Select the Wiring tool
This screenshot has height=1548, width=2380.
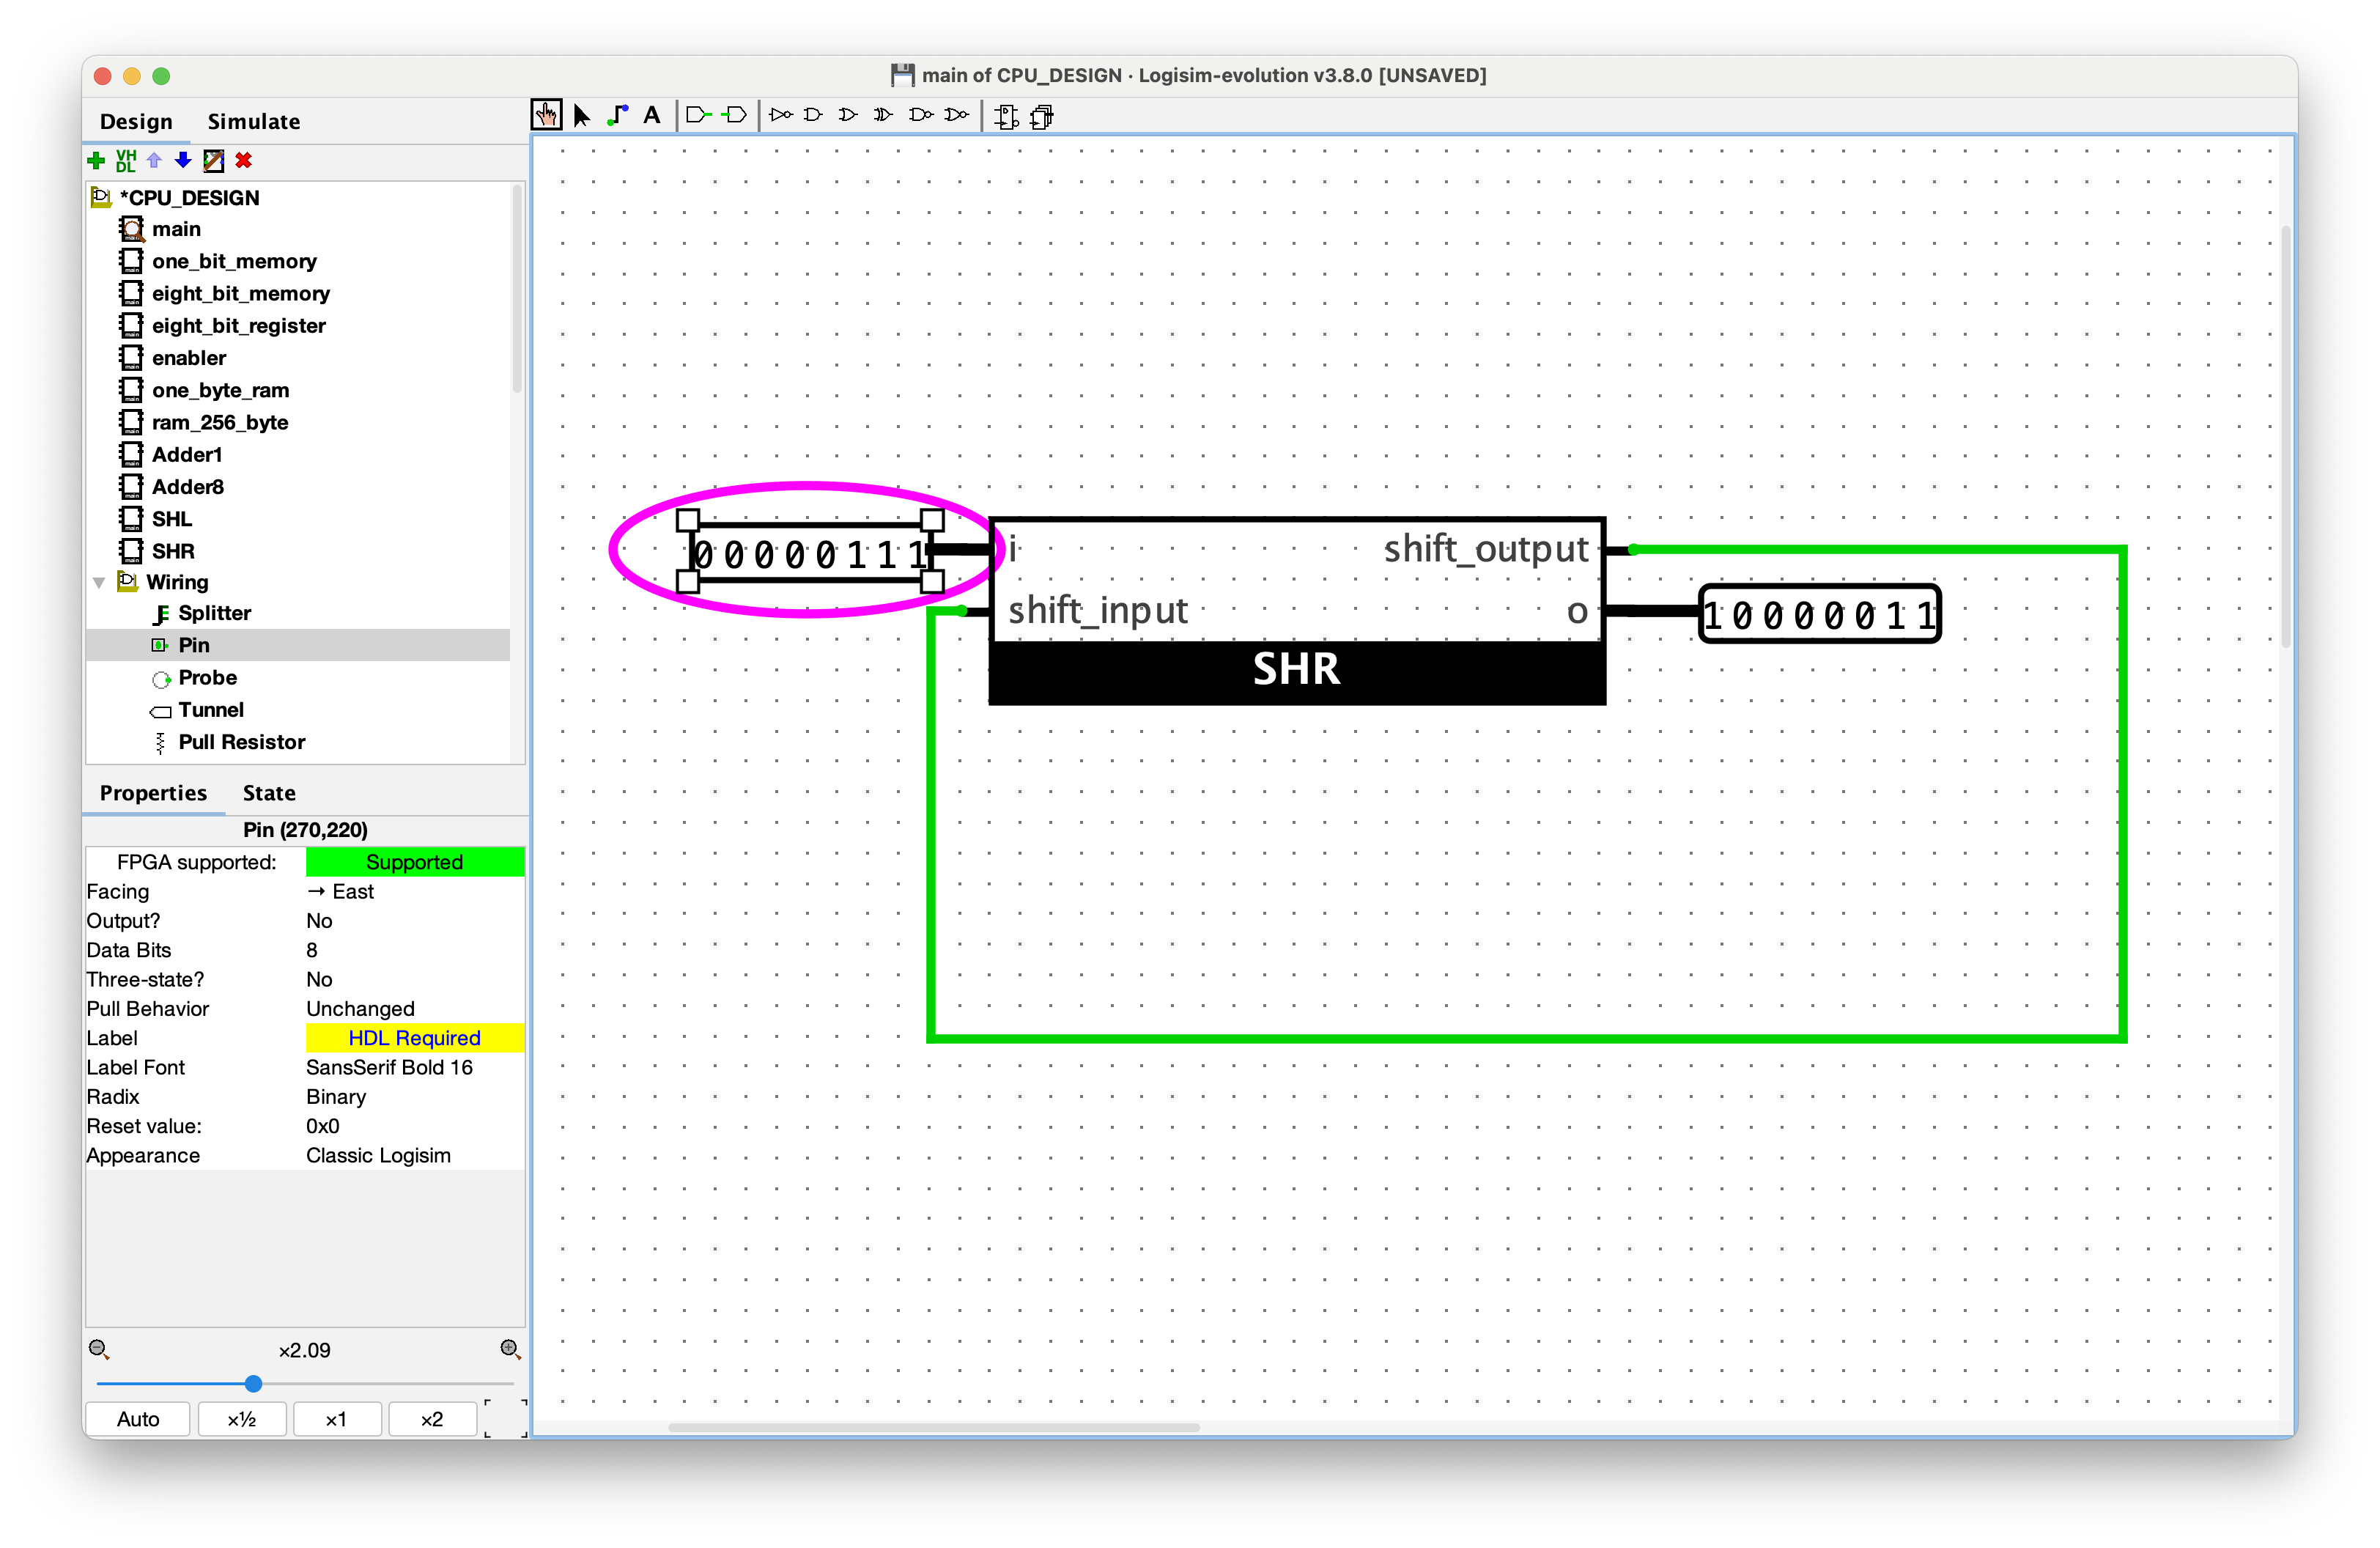618,116
